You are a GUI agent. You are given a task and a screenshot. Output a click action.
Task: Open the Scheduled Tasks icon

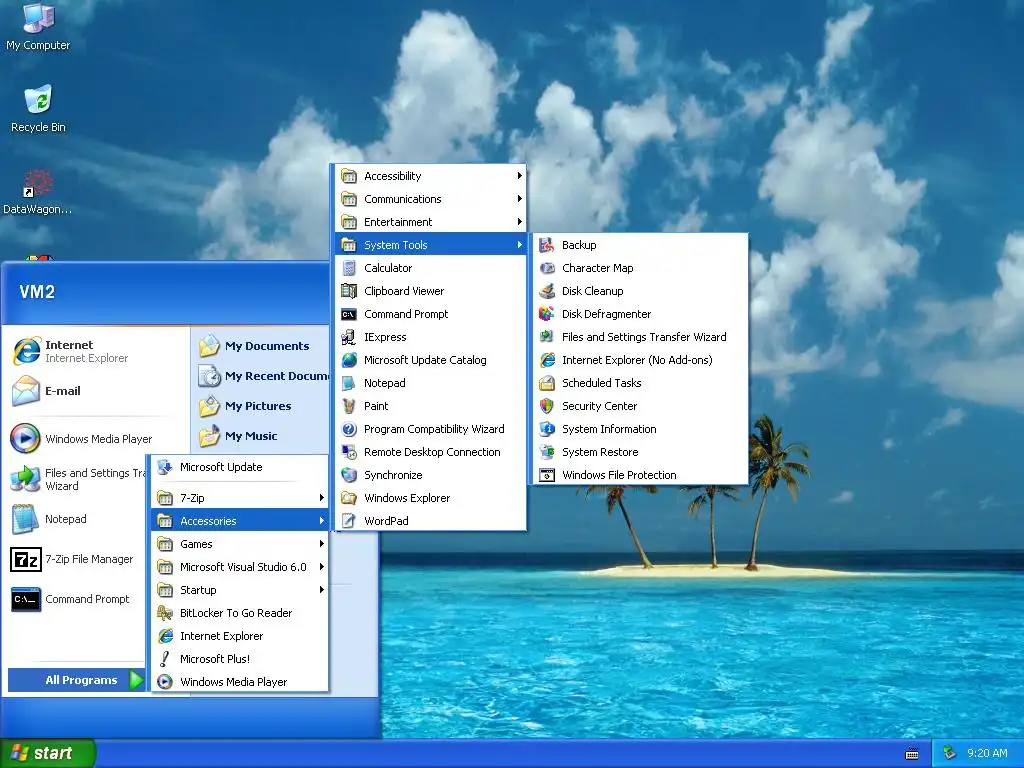click(547, 383)
